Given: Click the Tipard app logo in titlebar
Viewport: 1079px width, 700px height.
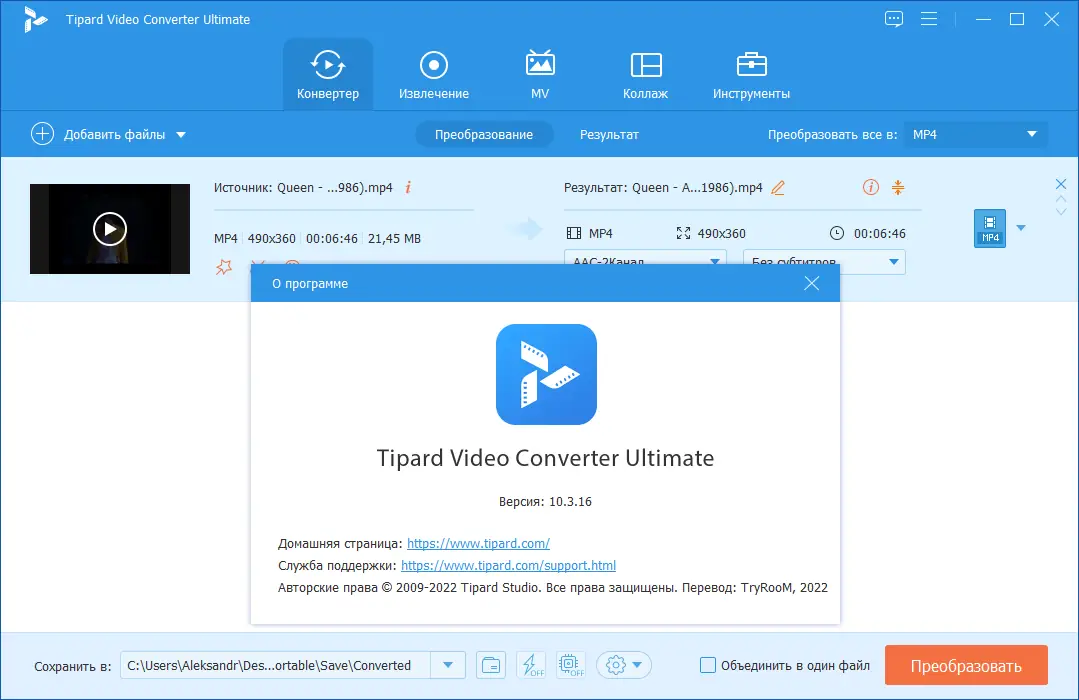Looking at the screenshot, I should (34, 19).
